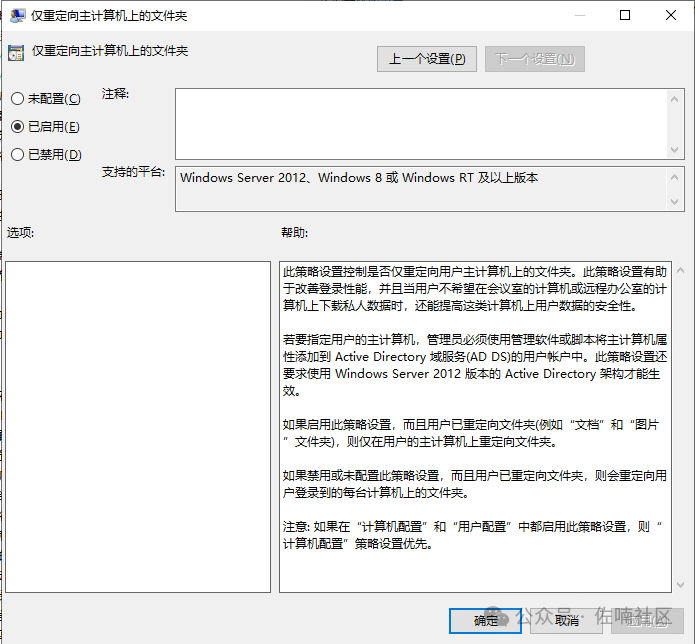
Task: Click the policy setting icon beside heading
Action: (x=16, y=53)
